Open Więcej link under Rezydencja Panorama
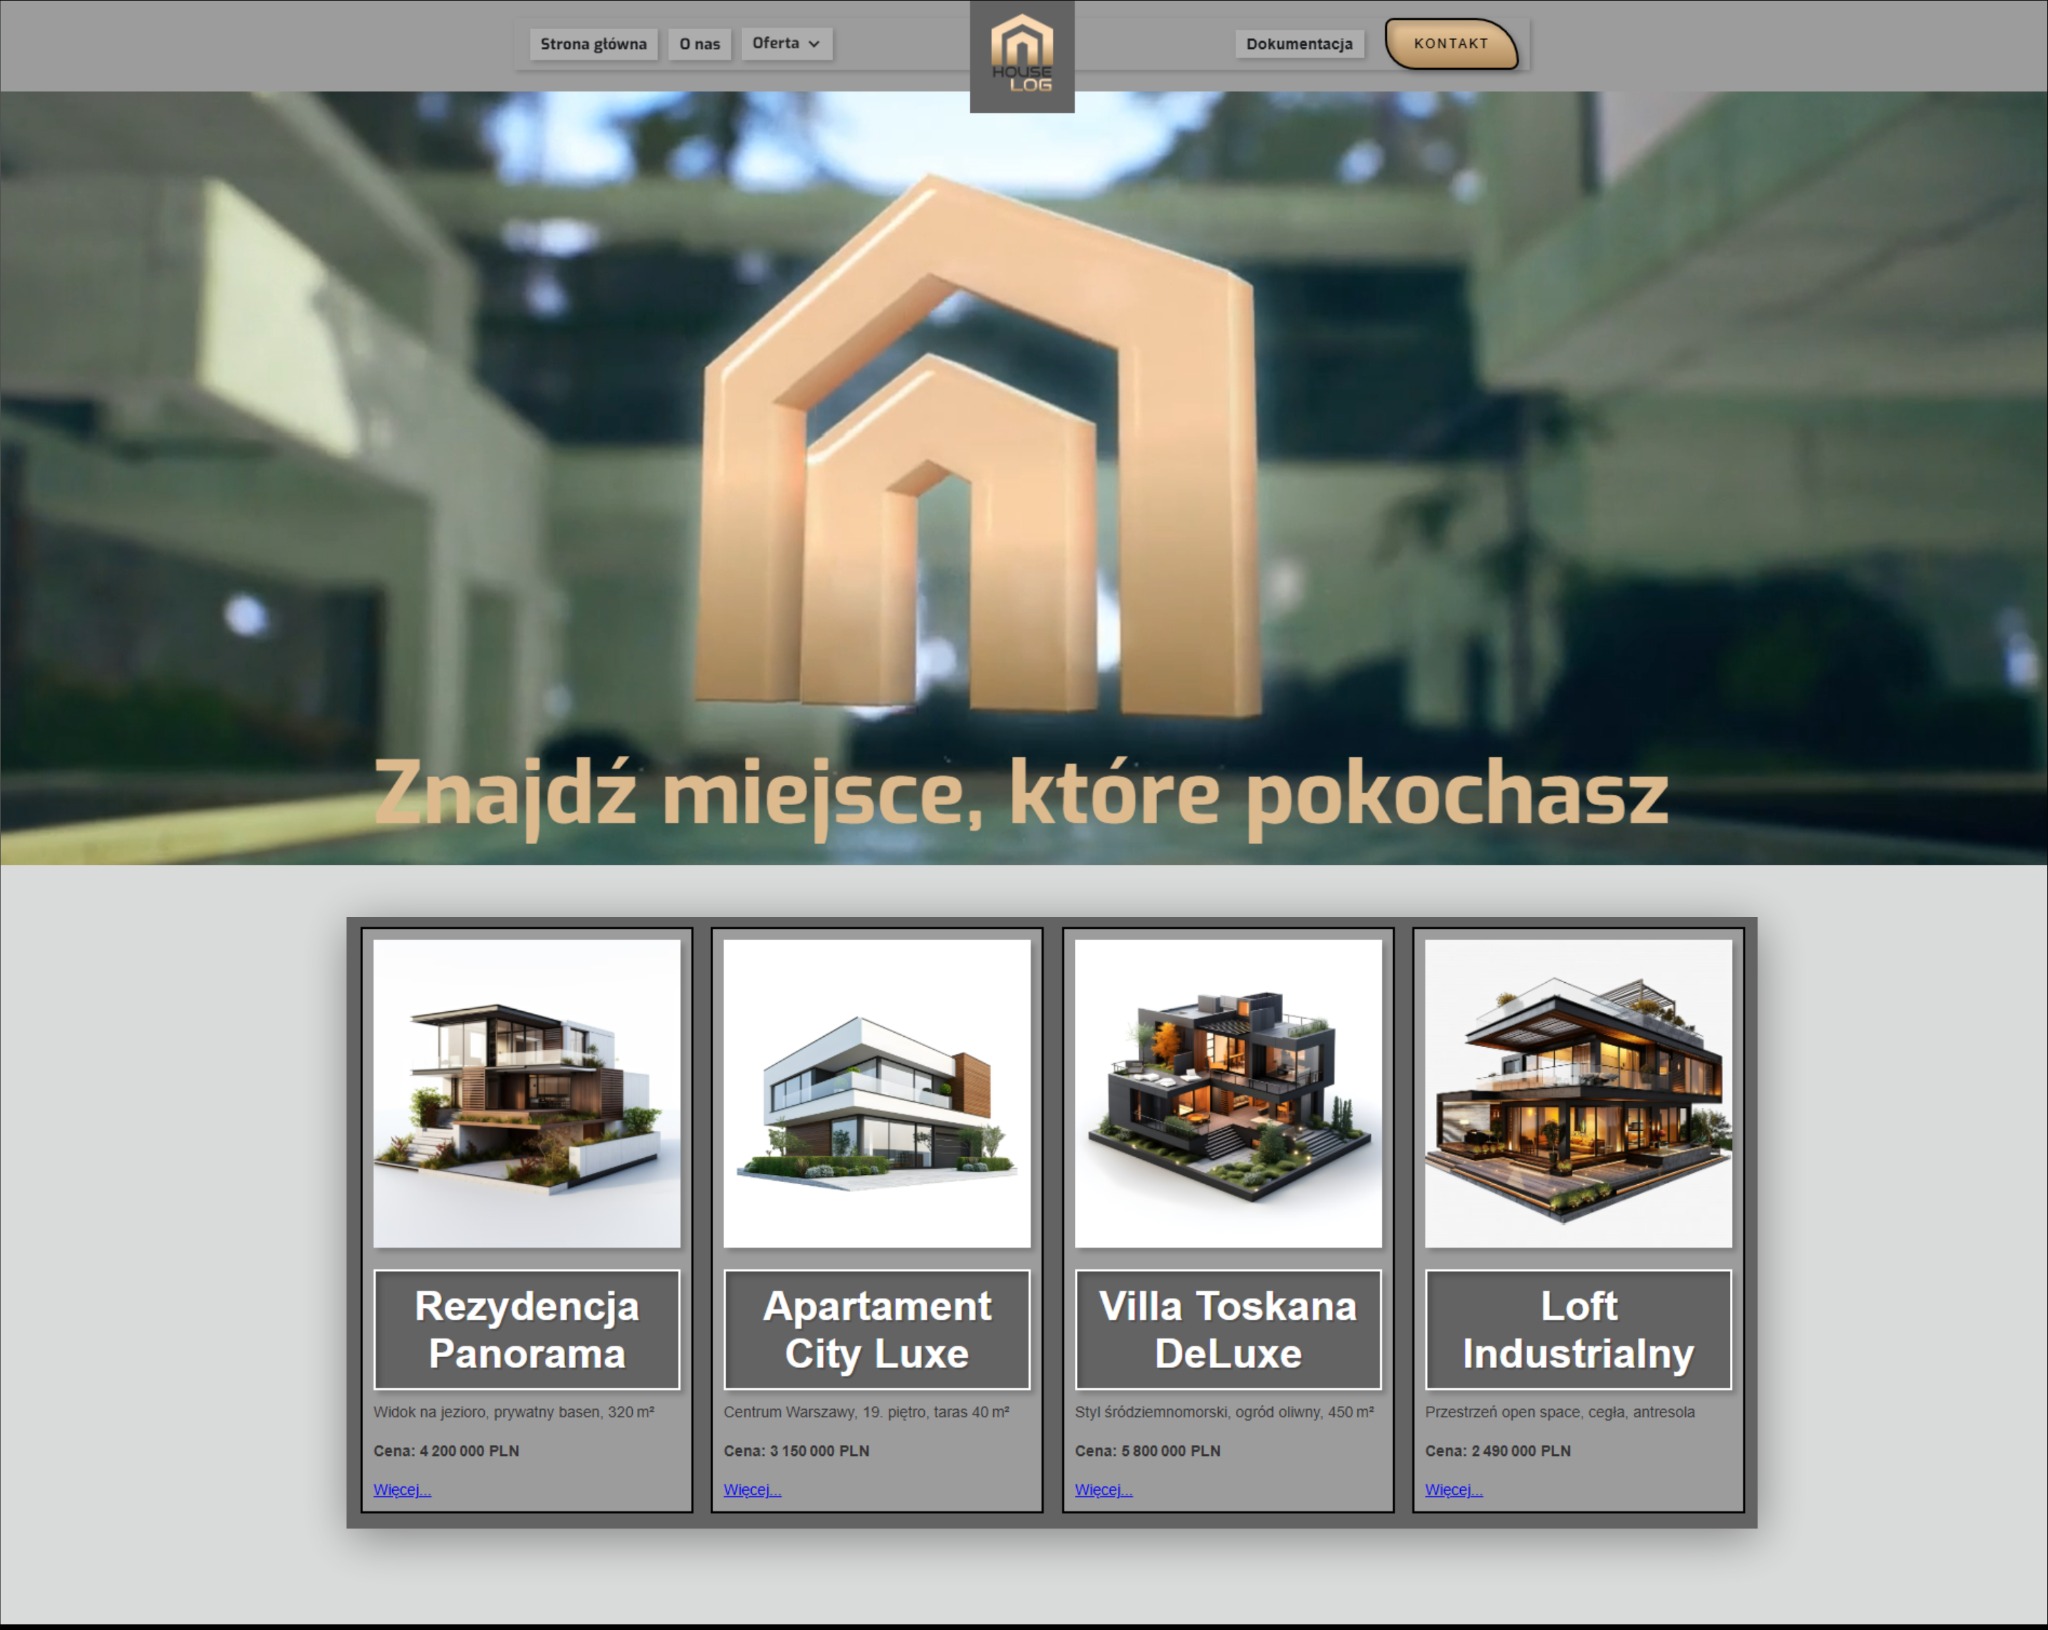This screenshot has width=2048, height=1630. click(x=401, y=1489)
